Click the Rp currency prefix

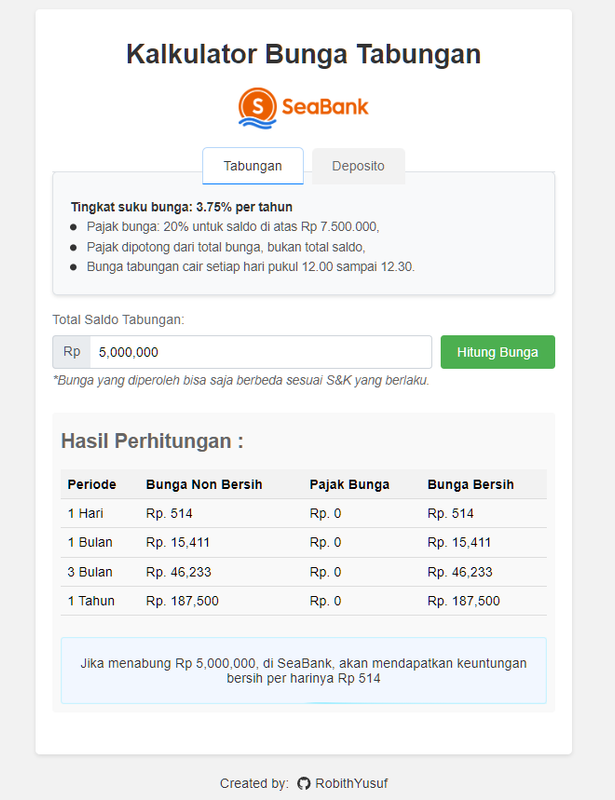pos(72,352)
